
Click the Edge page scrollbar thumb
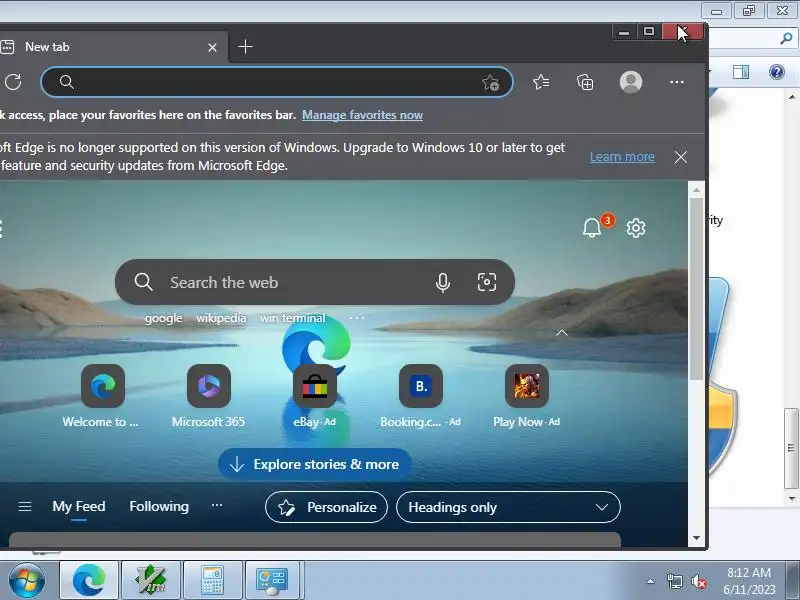click(x=696, y=288)
